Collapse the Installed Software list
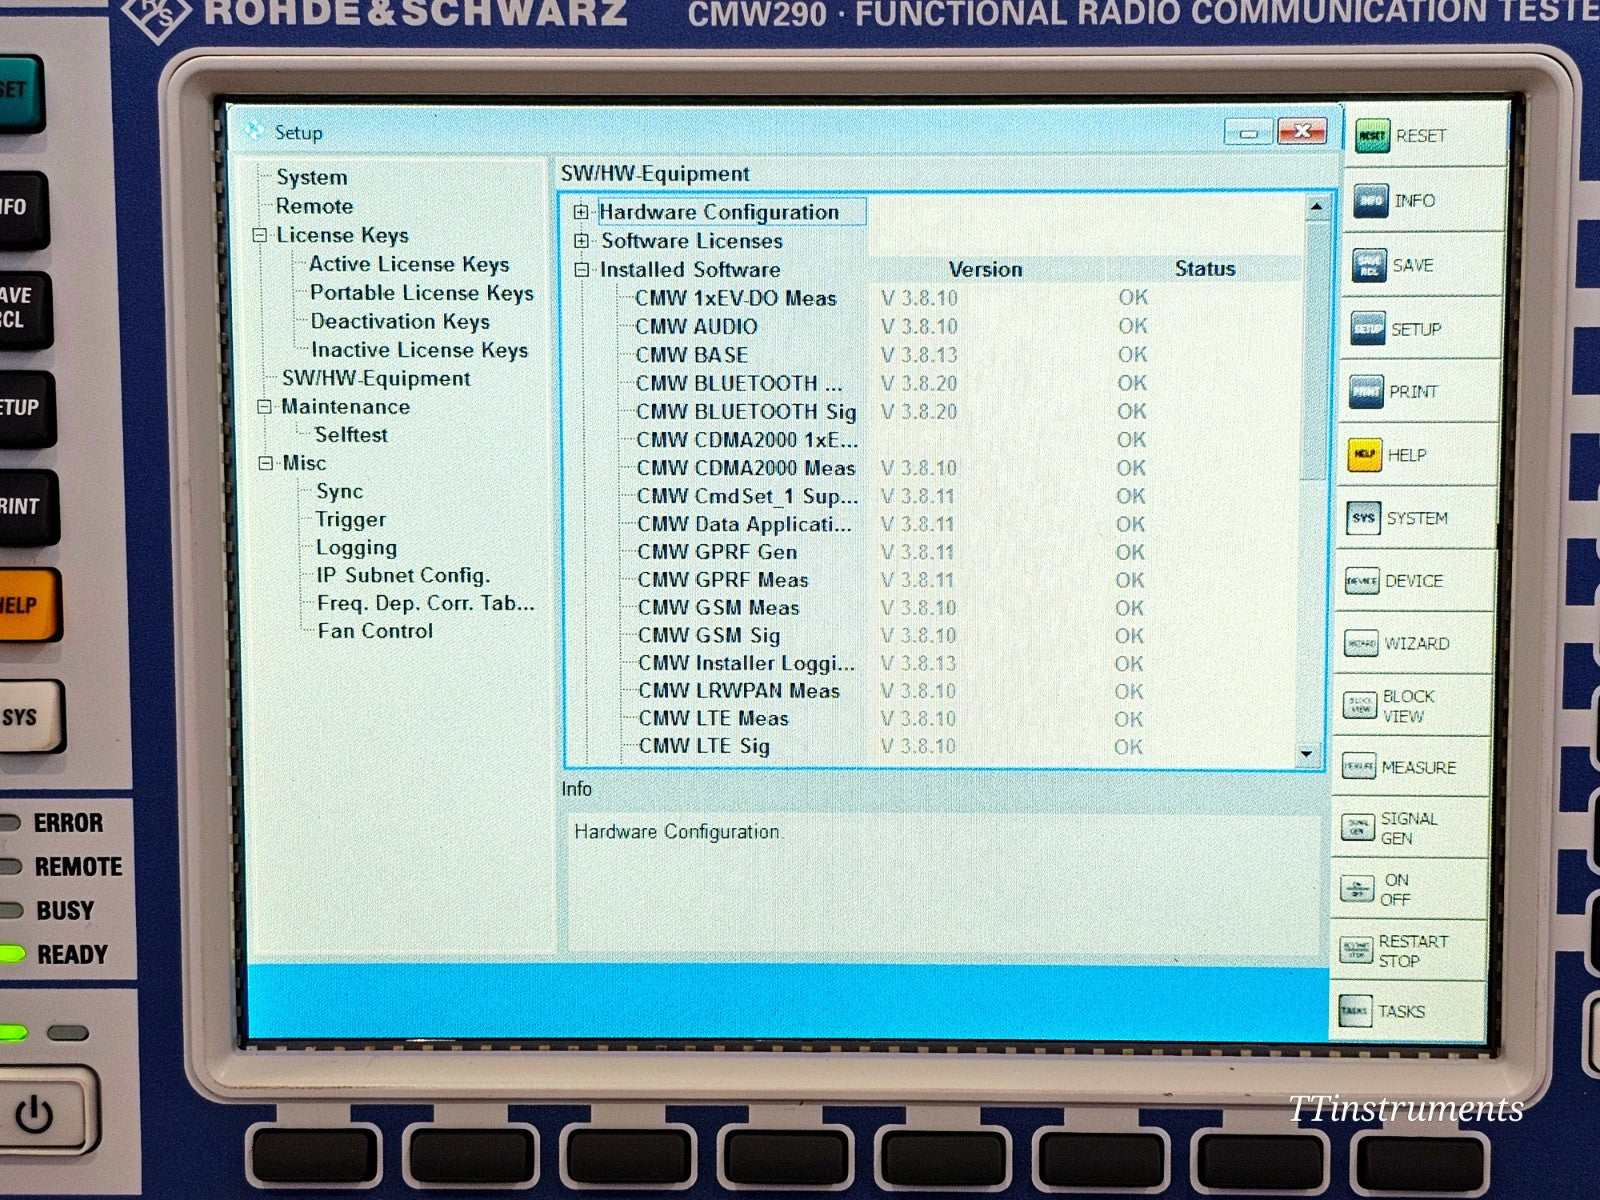This screenshot has width=1600, height=1200. 583,270
